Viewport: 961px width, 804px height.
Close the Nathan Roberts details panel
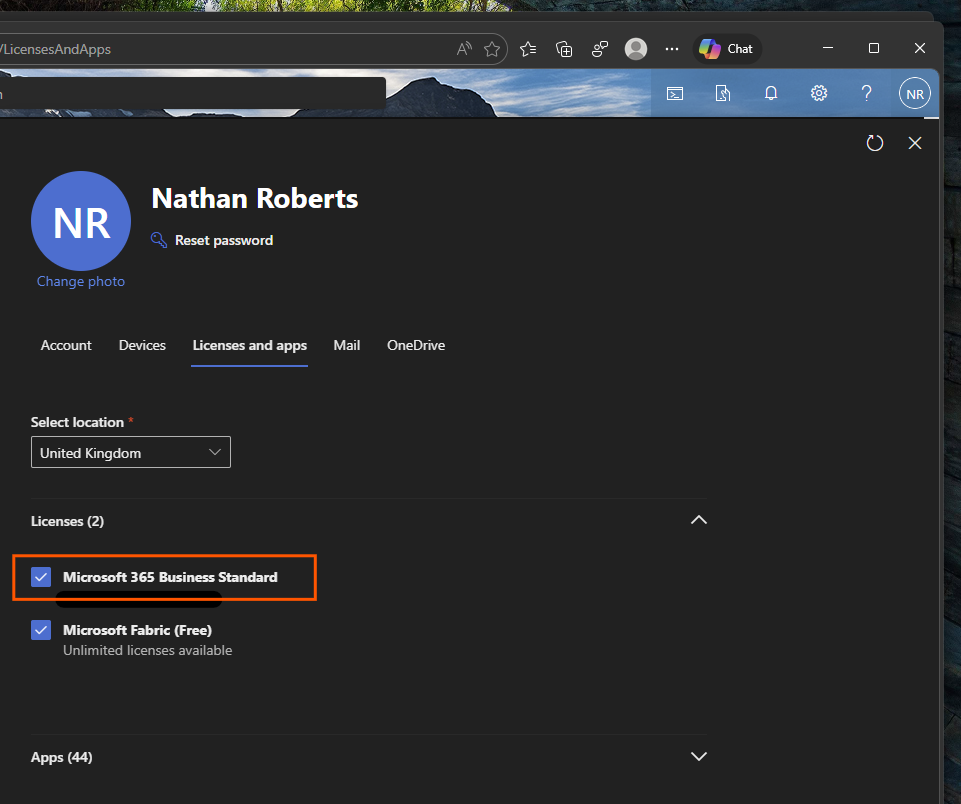[x=914, y=143]
